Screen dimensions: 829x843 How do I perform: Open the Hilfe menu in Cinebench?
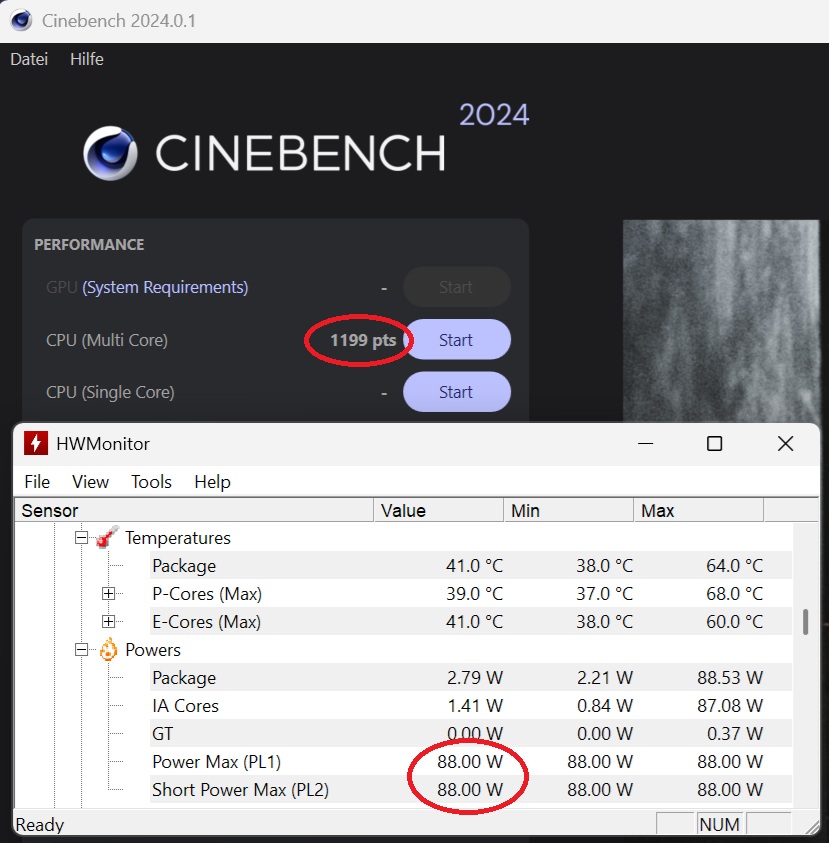[x=87, y=59]
